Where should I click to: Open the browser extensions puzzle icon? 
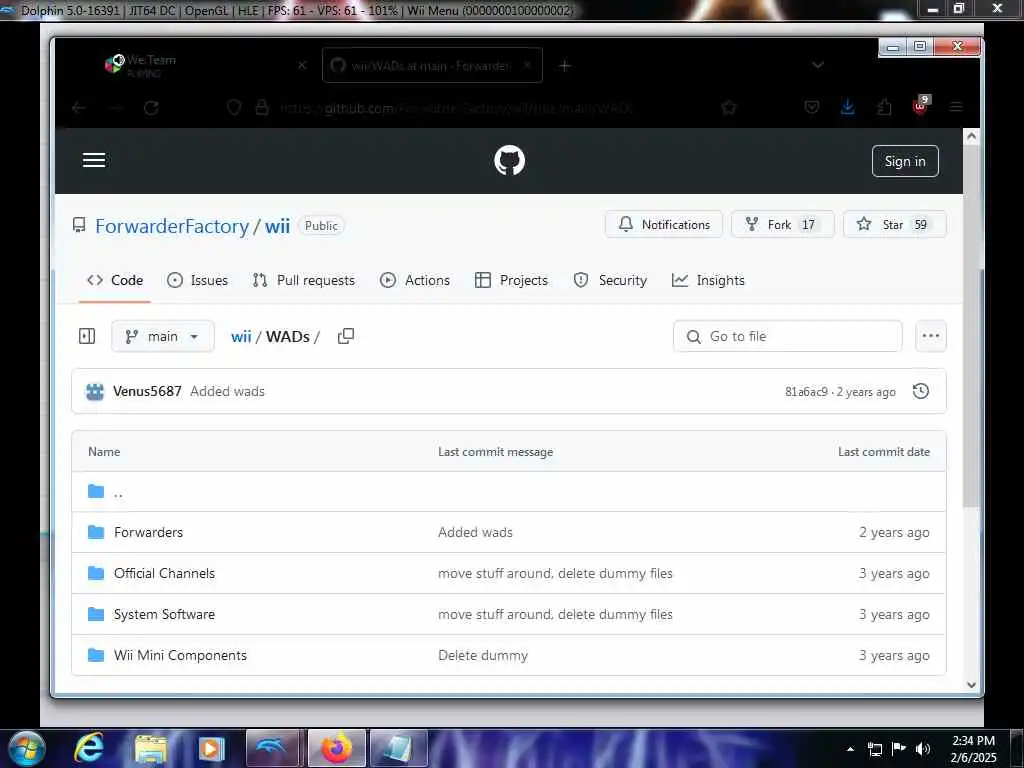tap(884, 107)
